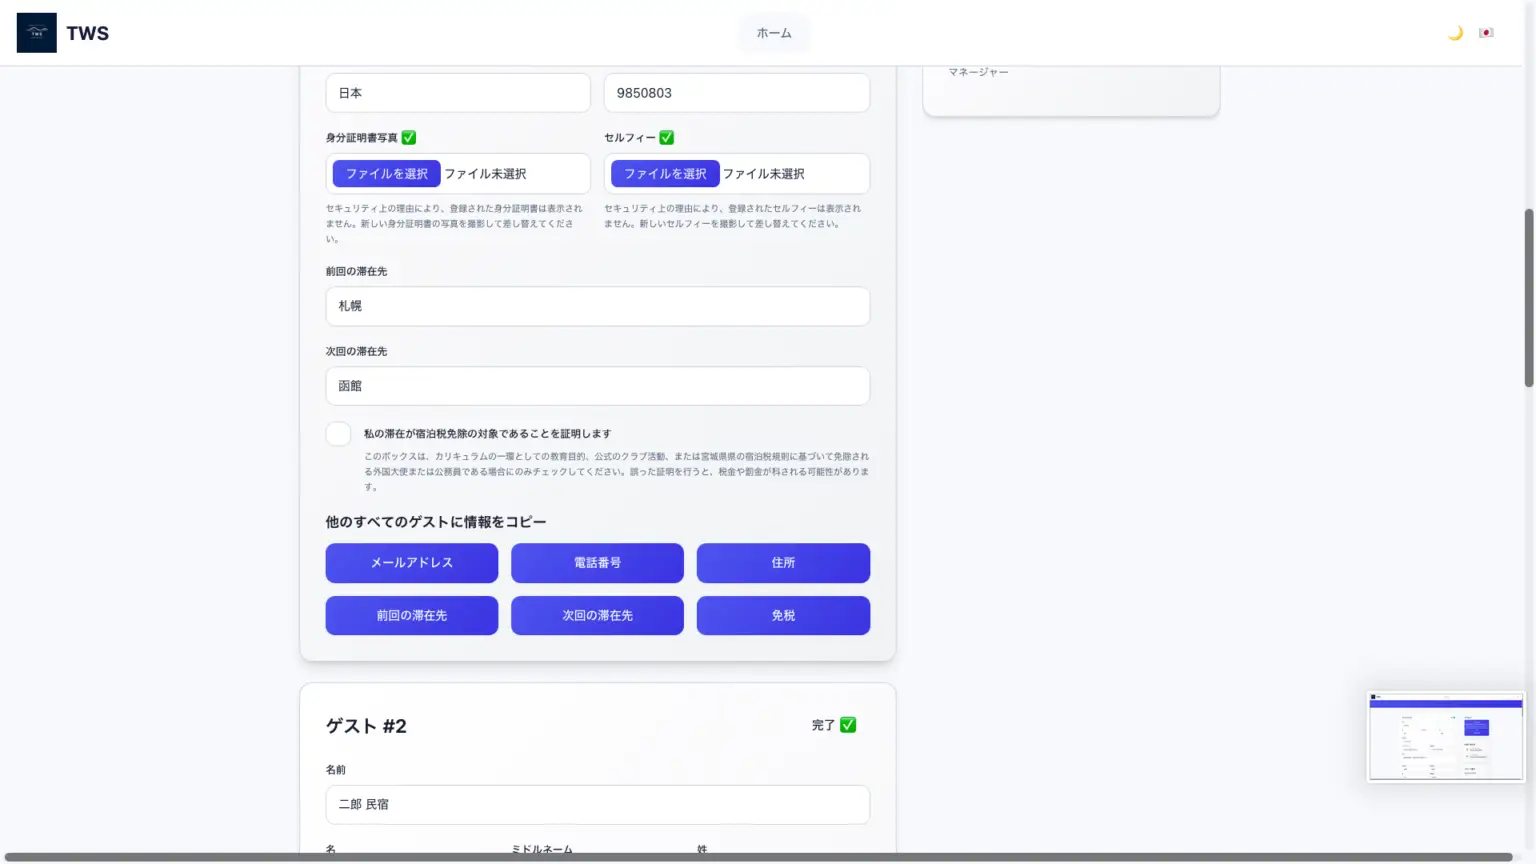
Task: Click the country field containing 日本
Action: pos(457,93)
